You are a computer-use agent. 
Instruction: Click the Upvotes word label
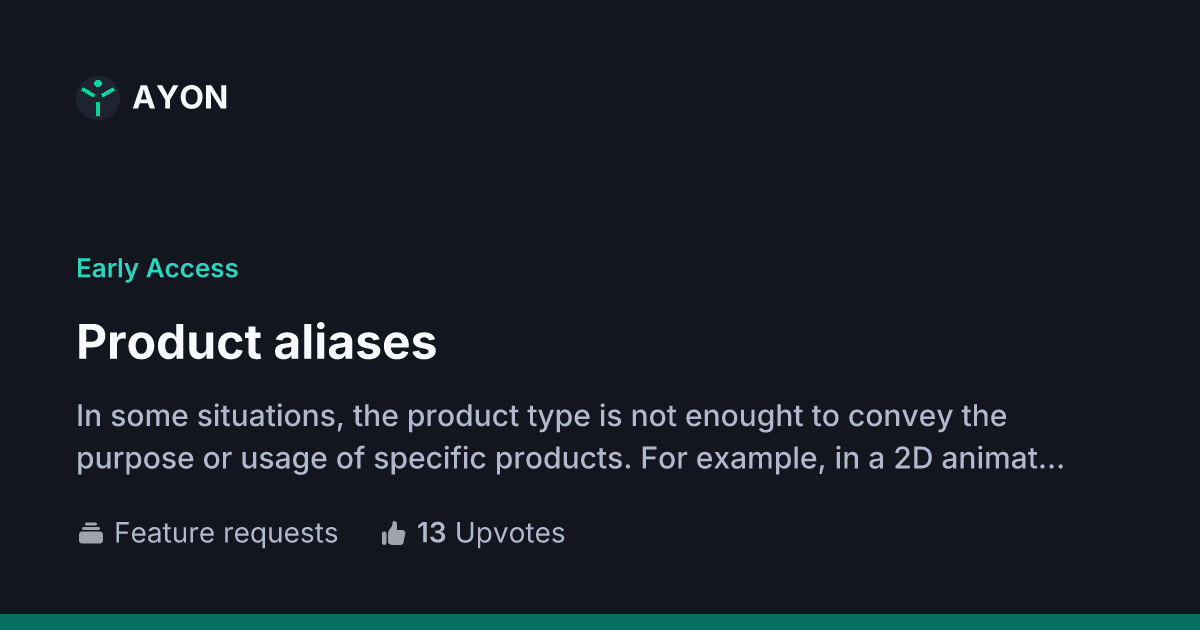tap(510, 533)
